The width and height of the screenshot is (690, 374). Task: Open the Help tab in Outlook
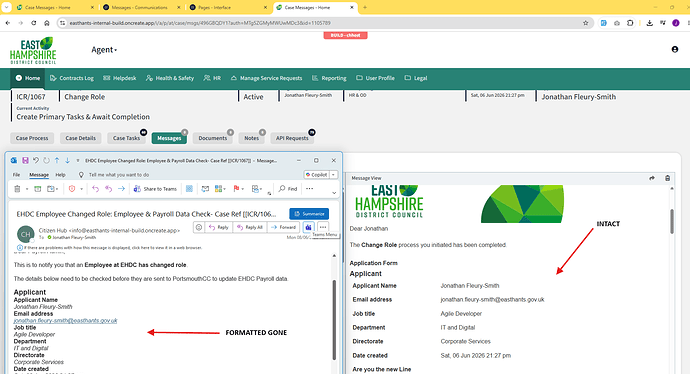coord(60,175)
